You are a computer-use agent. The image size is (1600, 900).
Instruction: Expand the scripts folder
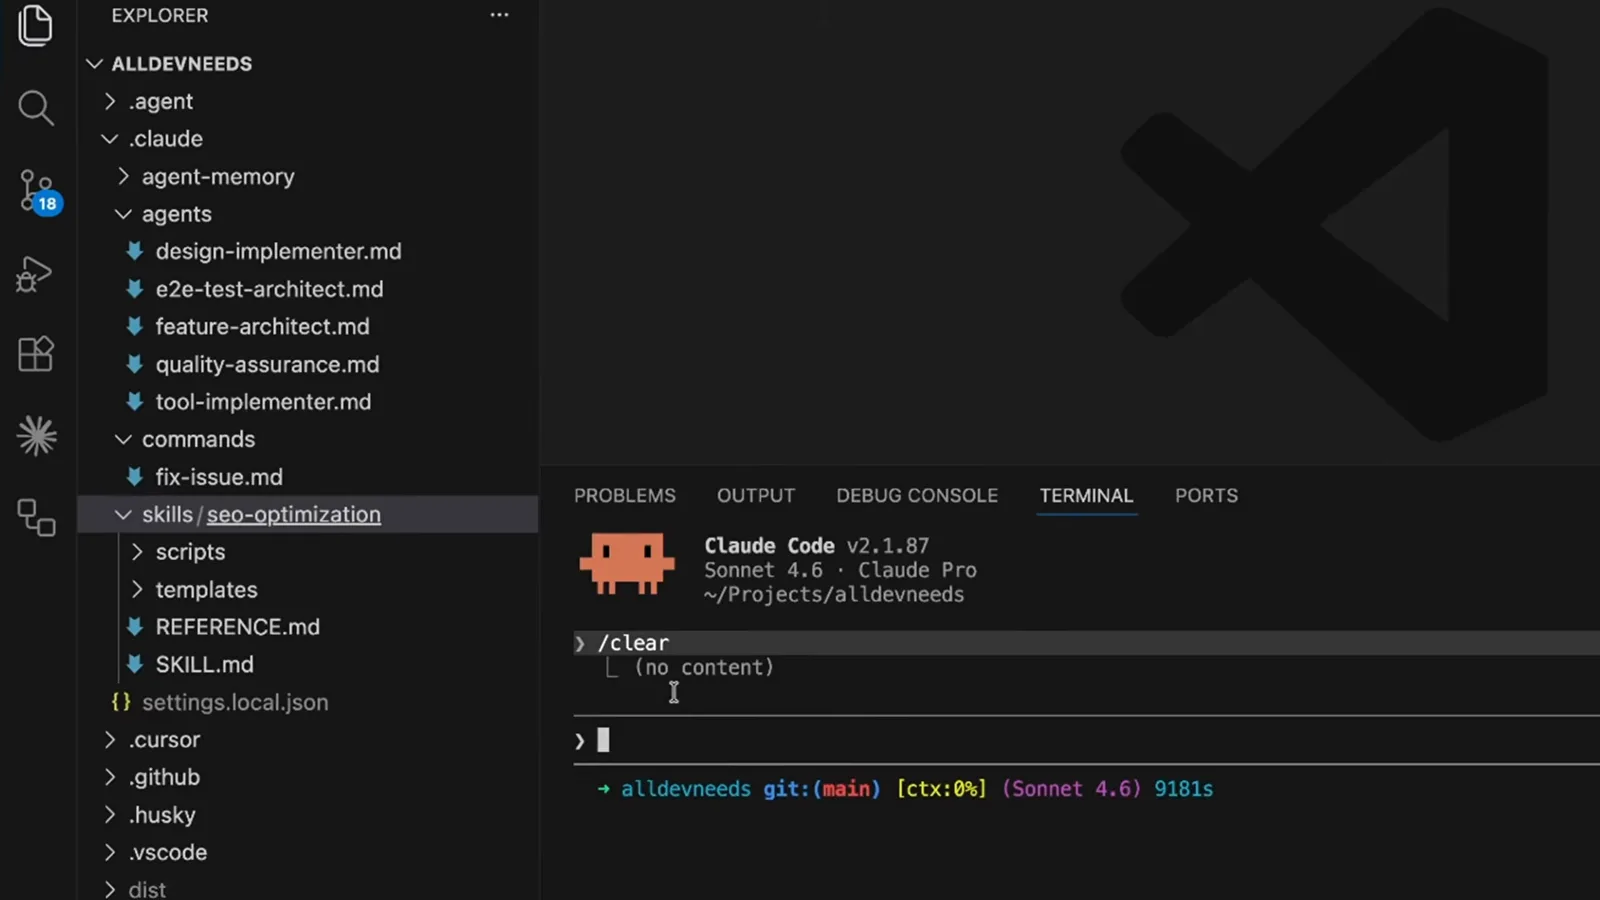[x=137, y=552]
